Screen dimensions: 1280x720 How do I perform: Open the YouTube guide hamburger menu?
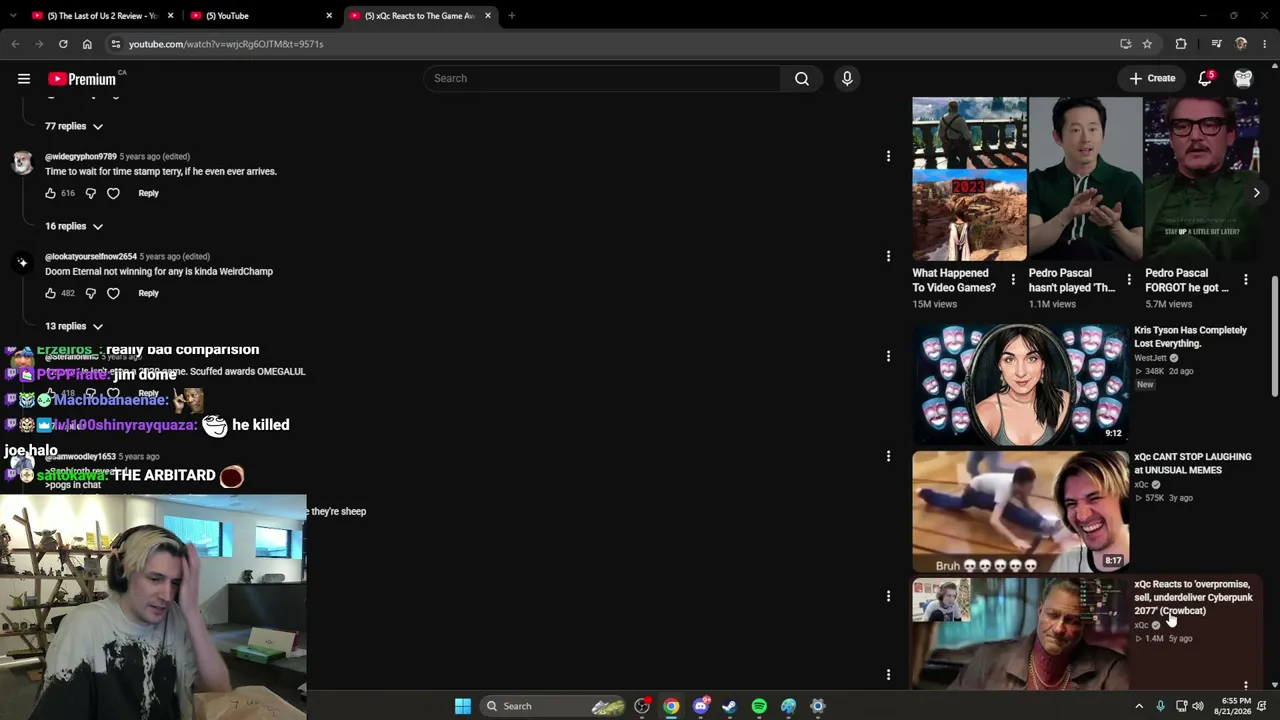[24, 79]
